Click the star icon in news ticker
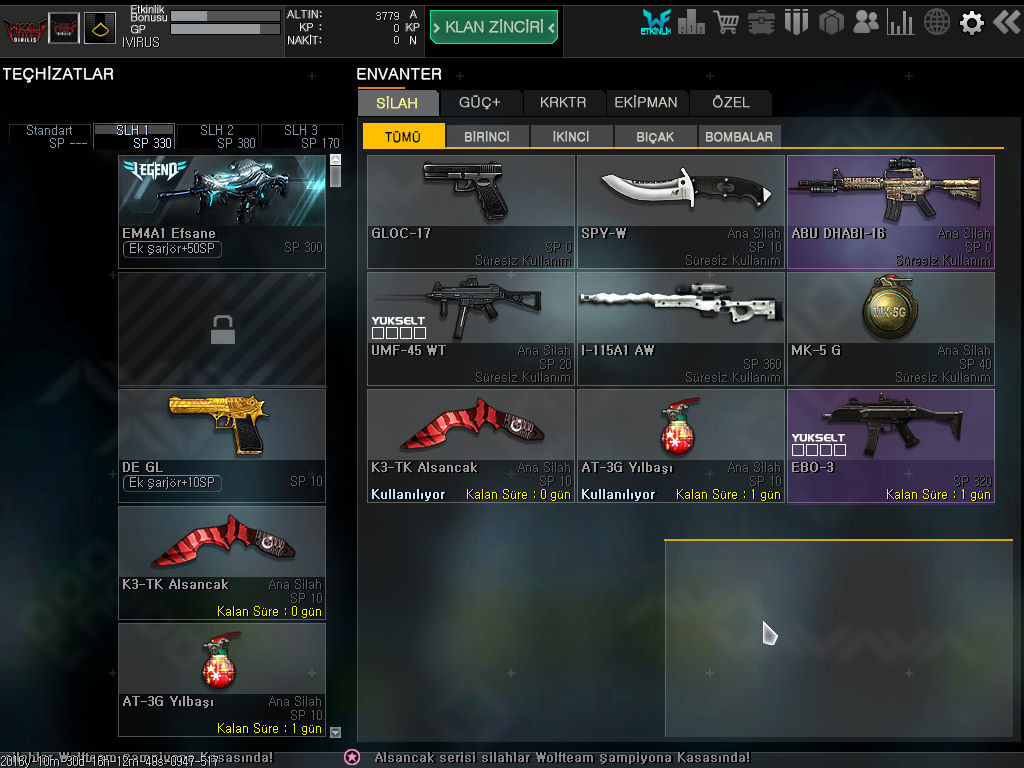 pos(352,757)
